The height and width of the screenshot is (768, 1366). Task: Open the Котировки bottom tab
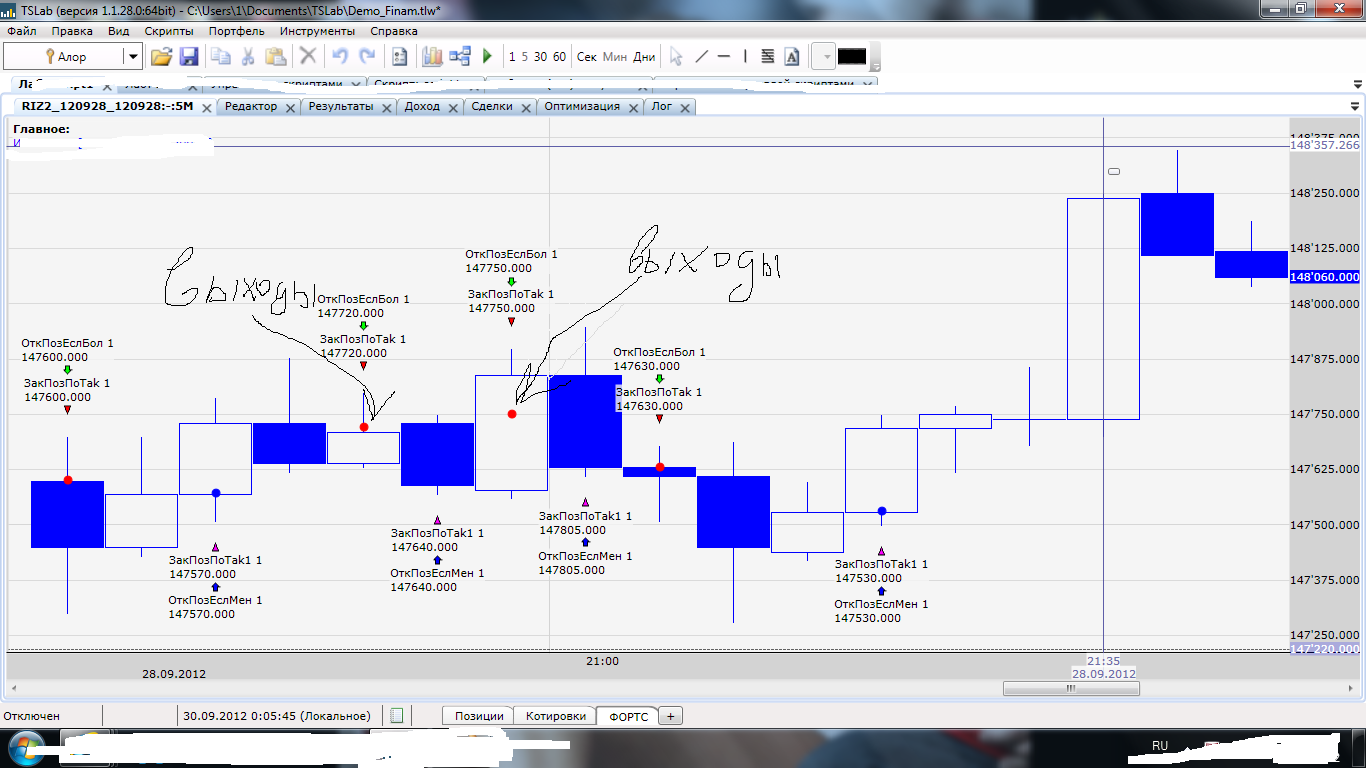[555, 716]
